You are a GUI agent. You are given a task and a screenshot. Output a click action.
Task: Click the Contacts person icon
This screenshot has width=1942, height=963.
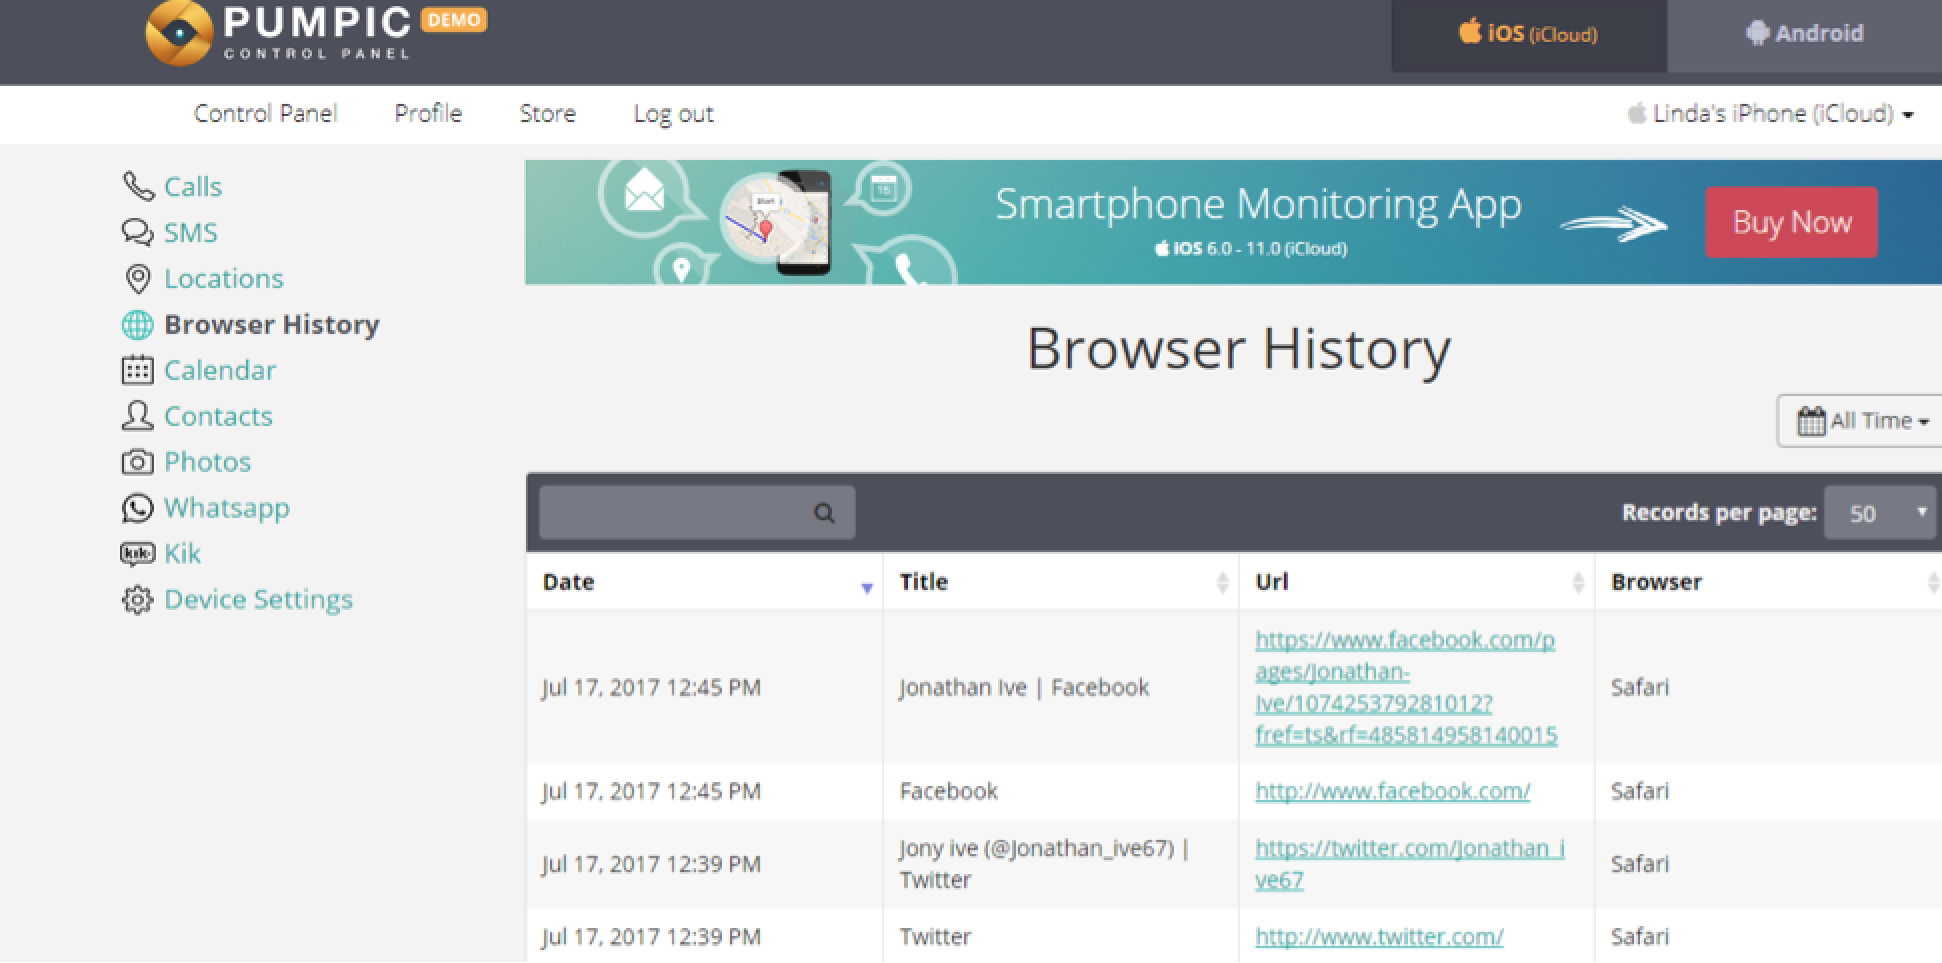137,416
